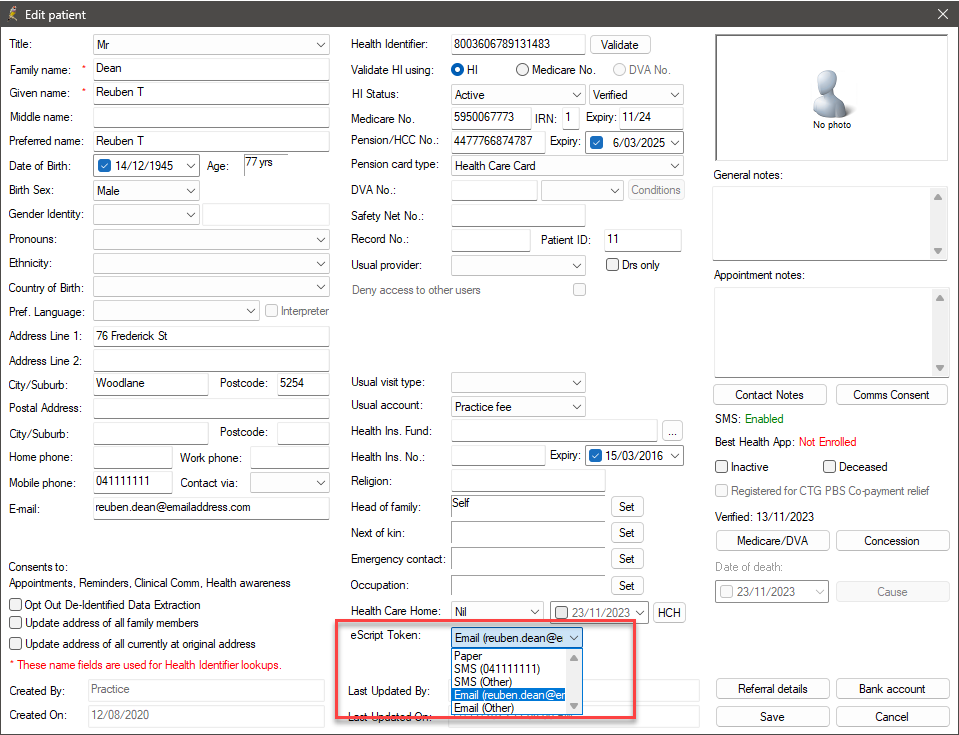Open Contact Notes
Screen dimensions: 959x735
click(769, 395)
